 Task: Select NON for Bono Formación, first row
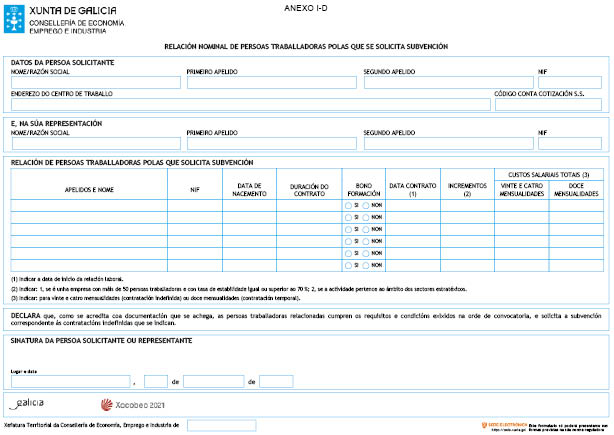(366, 205)
